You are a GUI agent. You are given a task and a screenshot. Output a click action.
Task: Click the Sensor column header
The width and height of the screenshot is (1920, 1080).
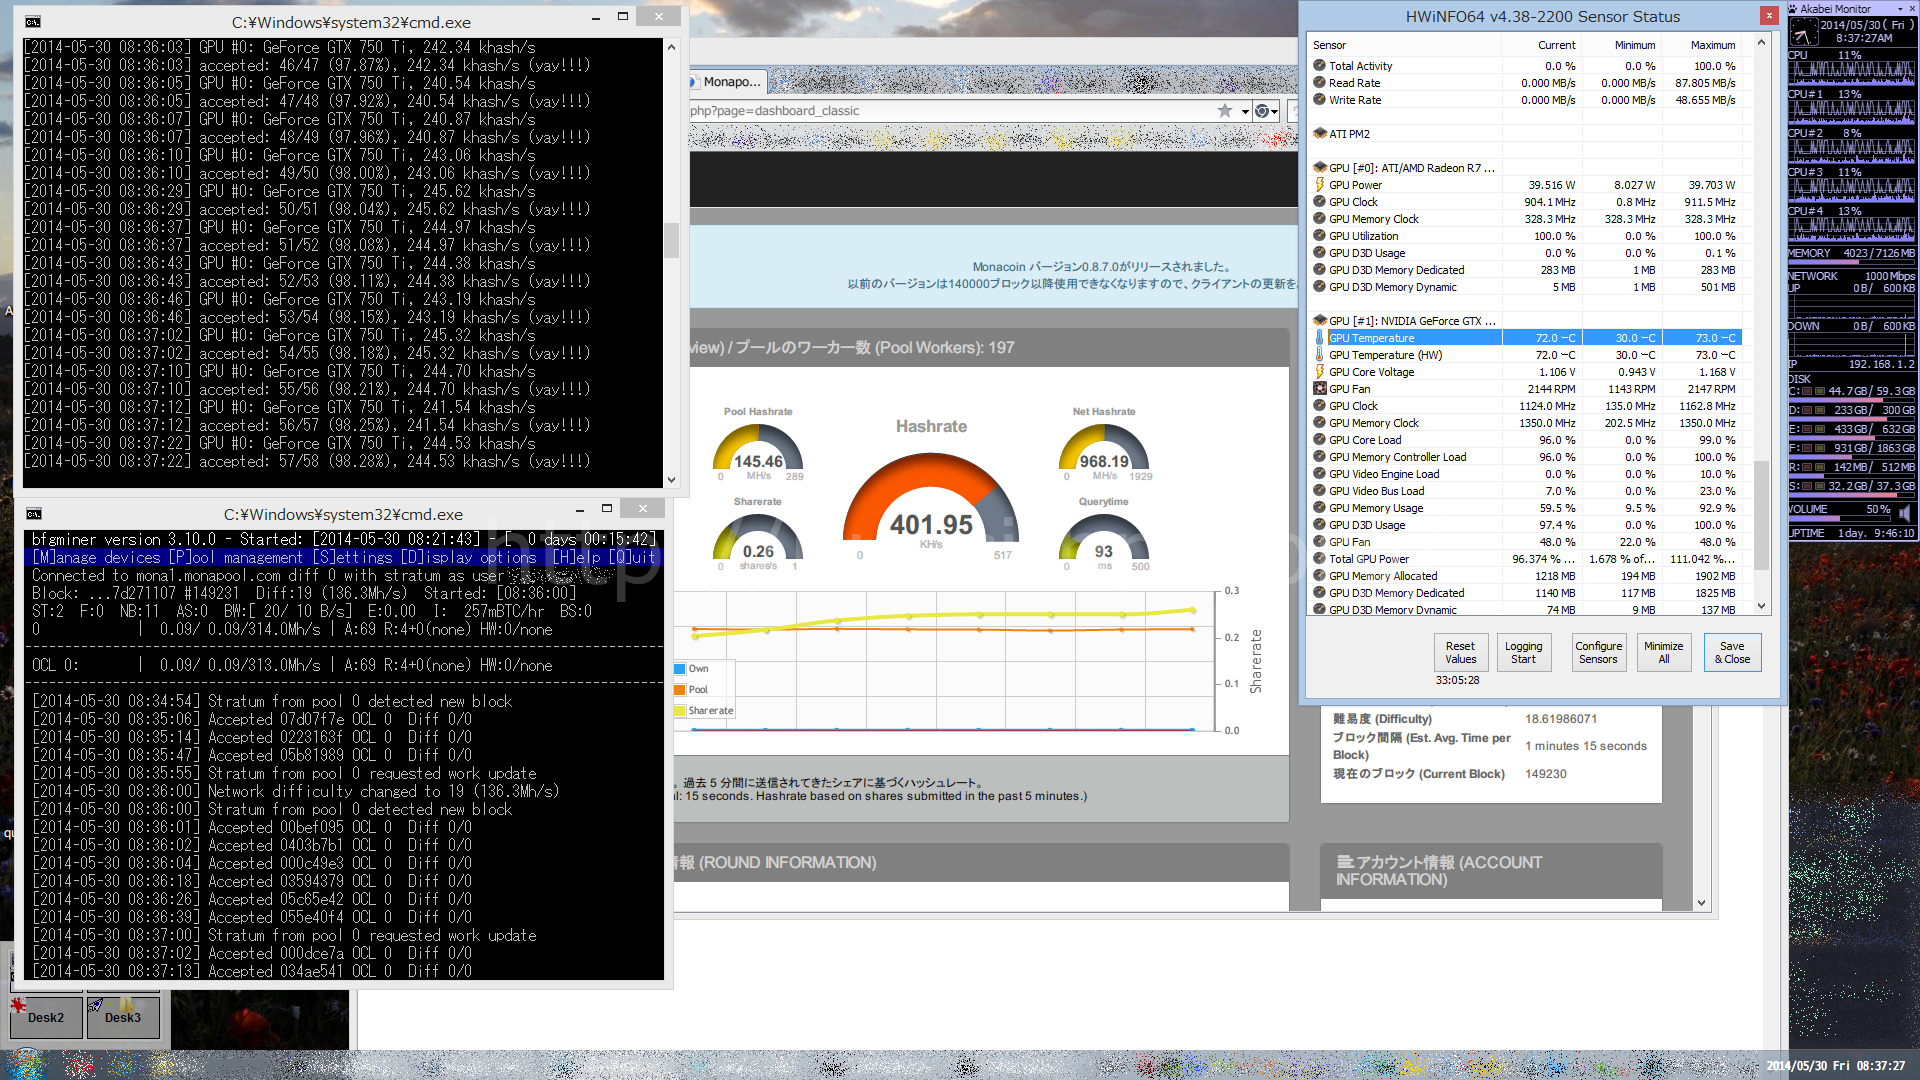1405,45
